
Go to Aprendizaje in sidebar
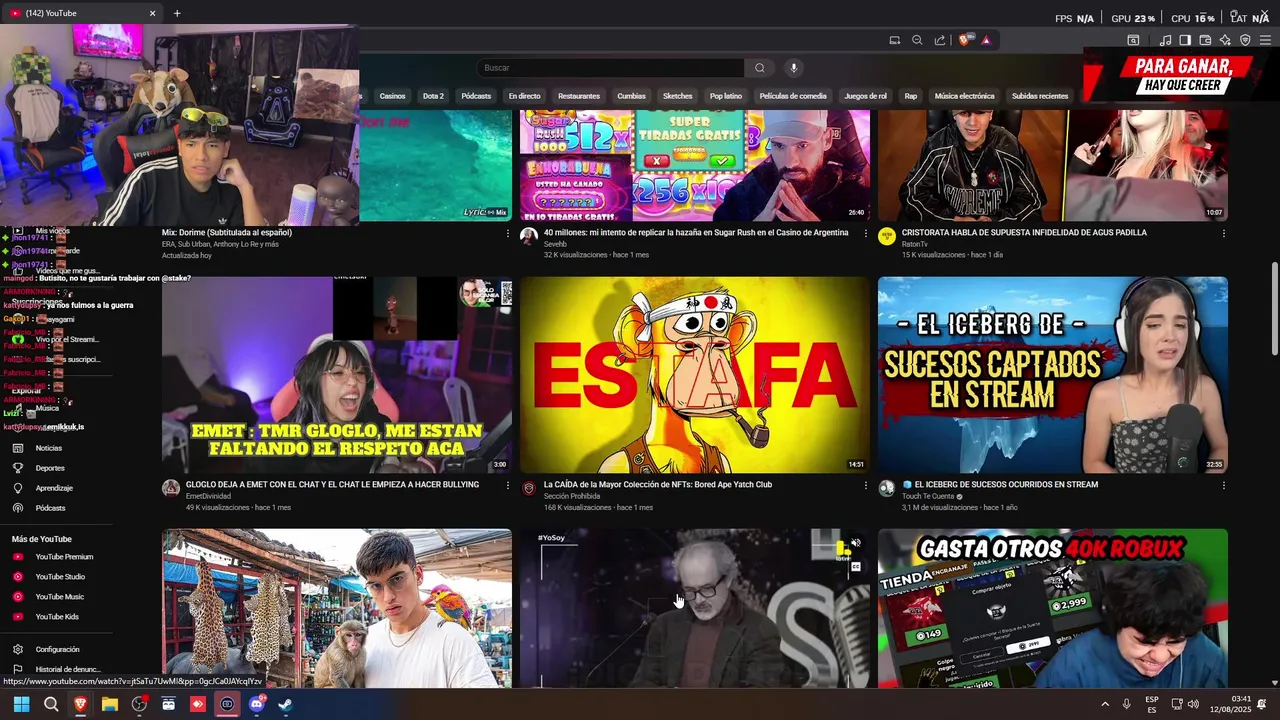pyautogui.click(x=54, y=488)
